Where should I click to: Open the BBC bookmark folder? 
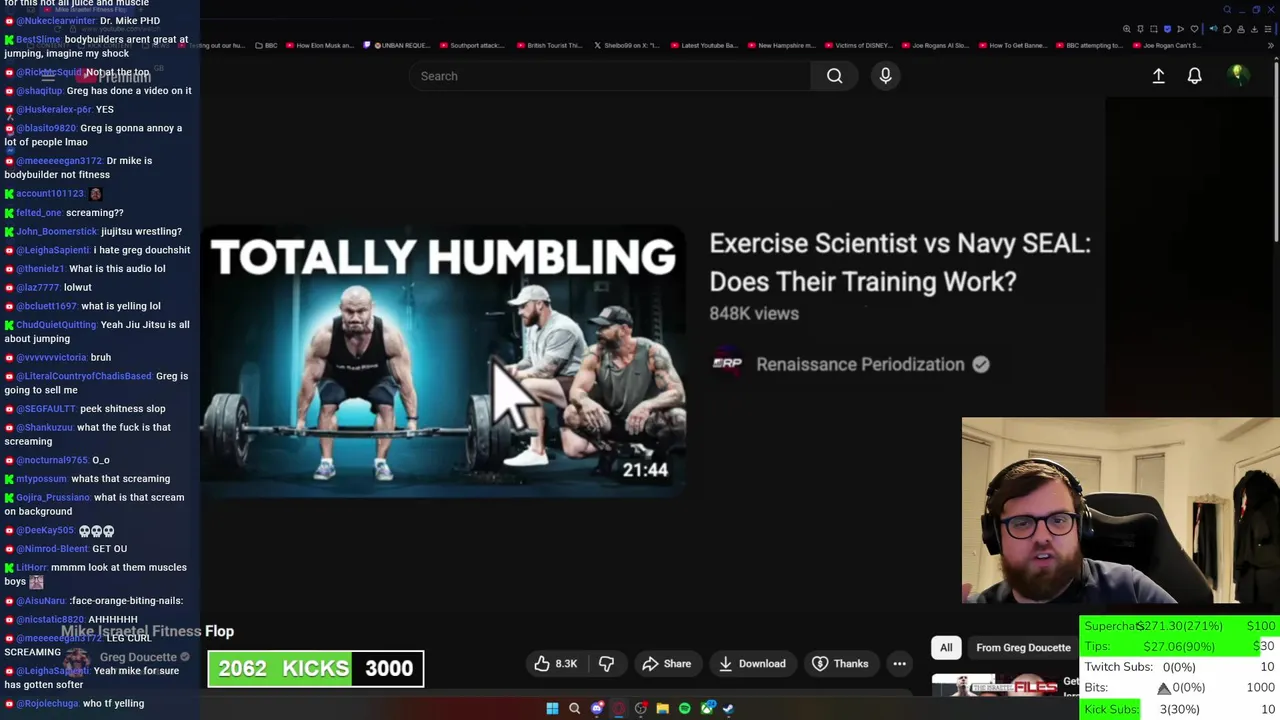click(266, 45)
